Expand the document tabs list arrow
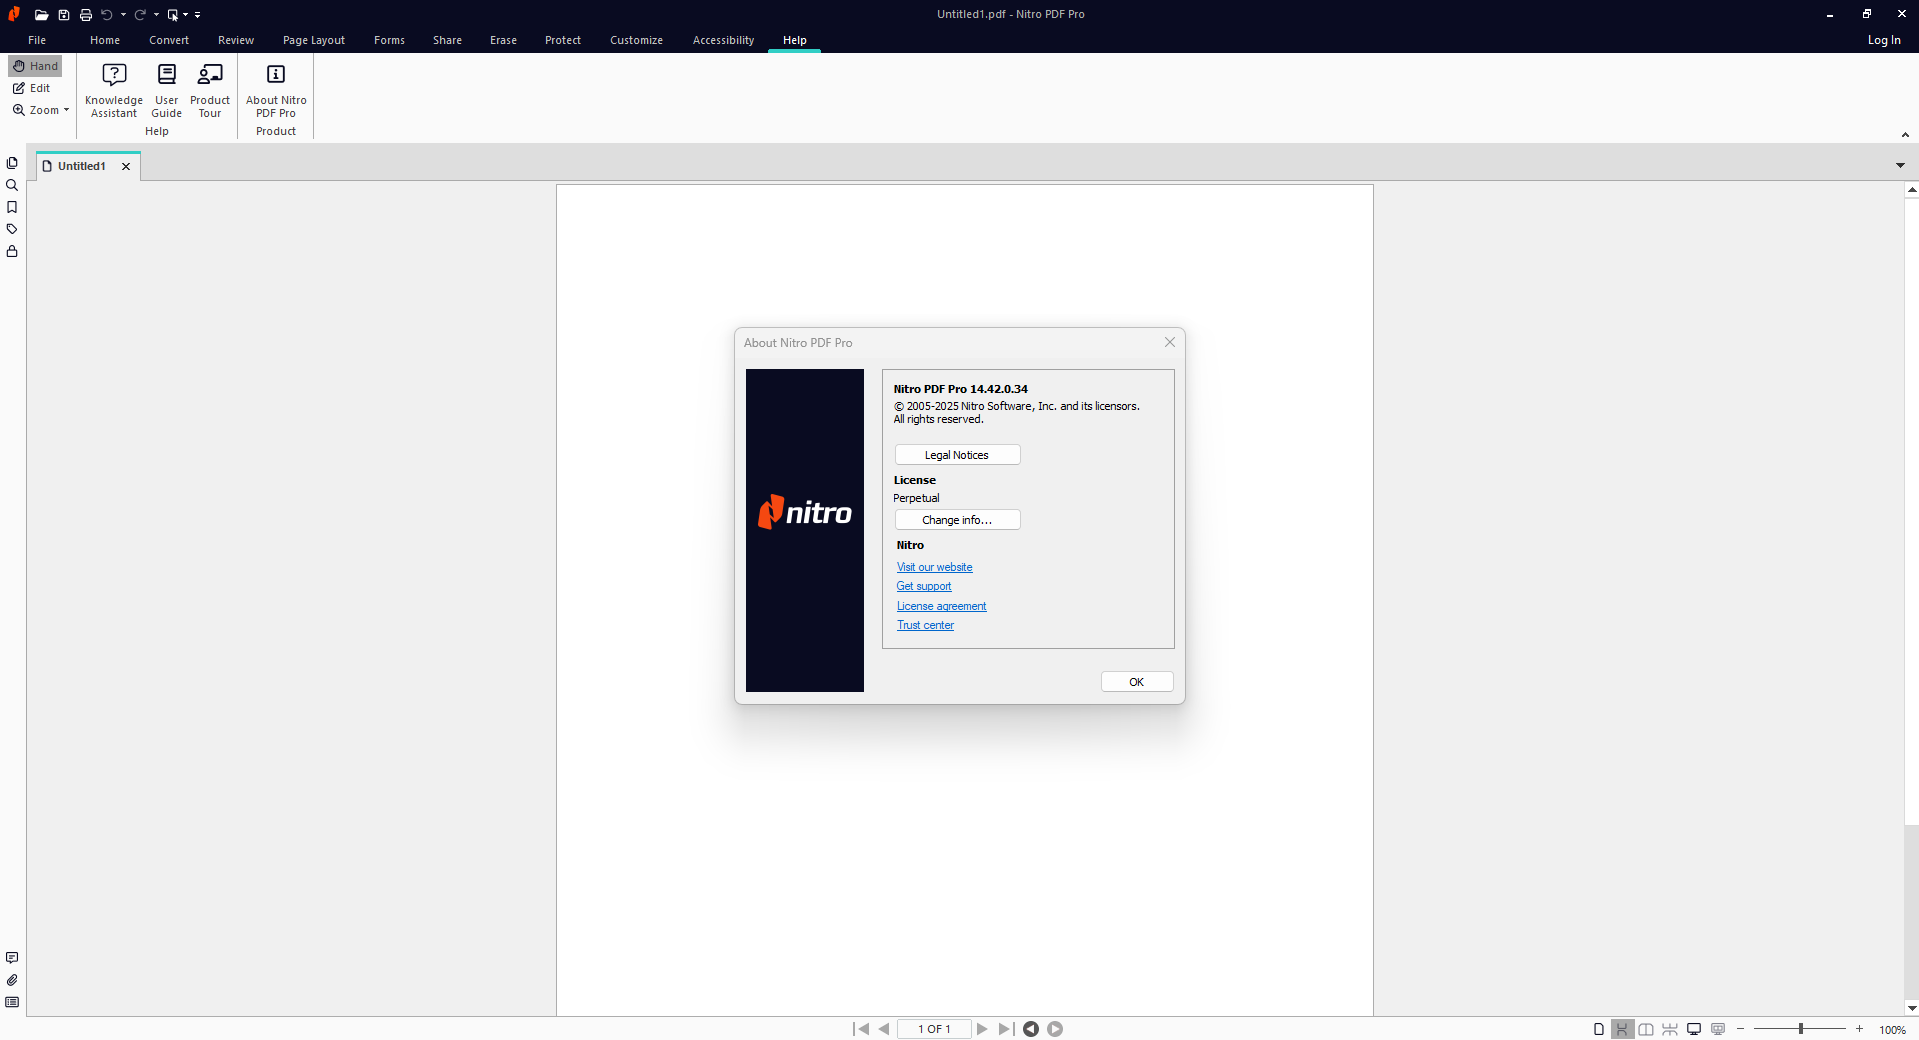Viewport: 1919px width, 1040px height. [1900, 165]
